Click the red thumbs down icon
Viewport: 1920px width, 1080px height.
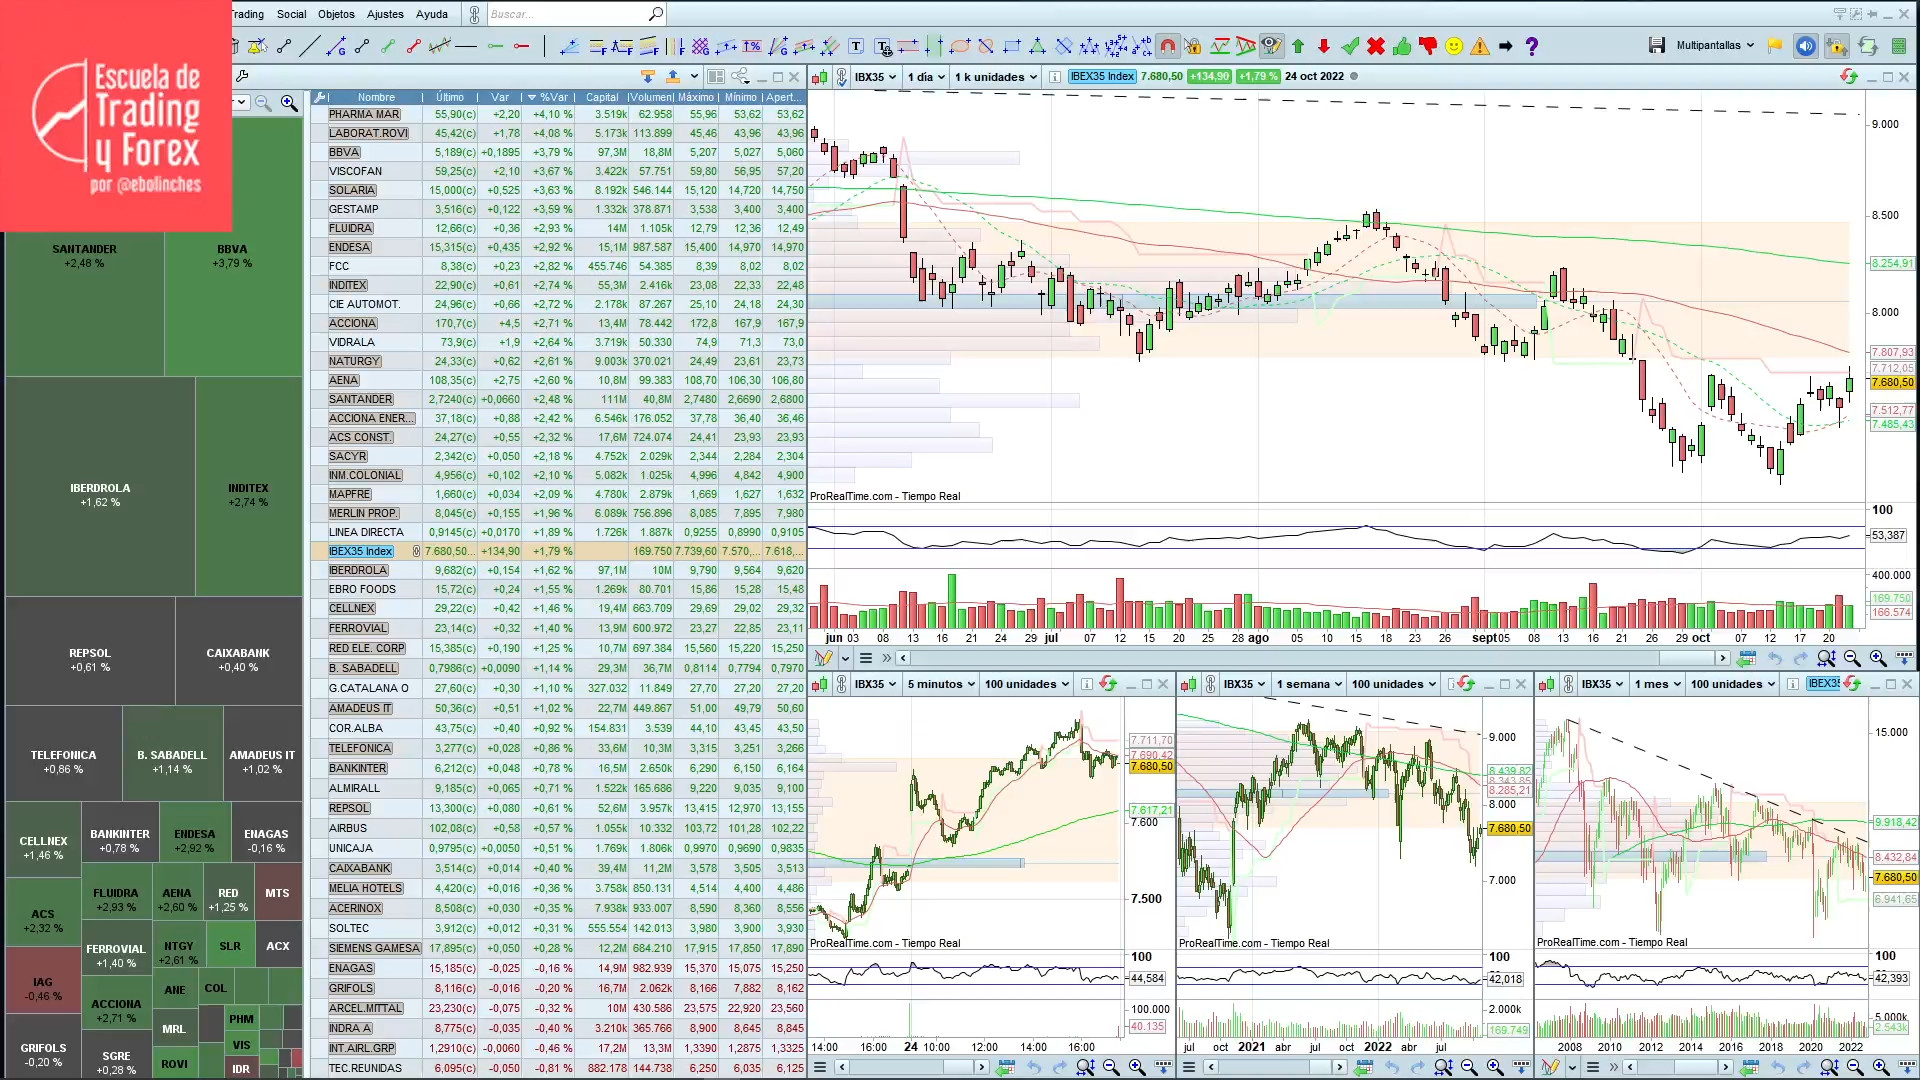pos(1428,46)
